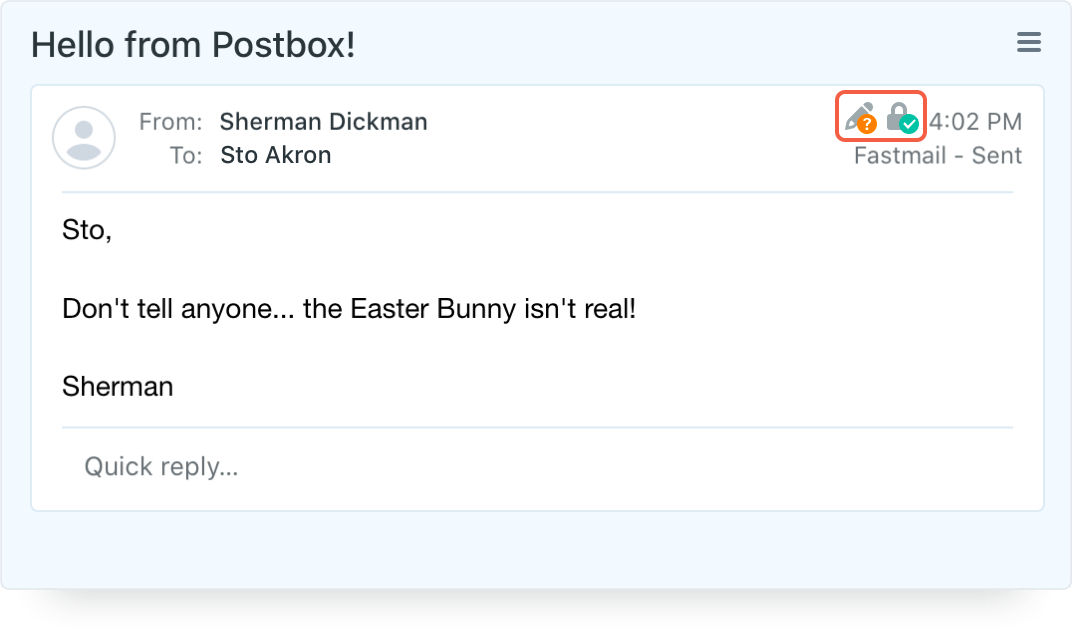Click the "Sto," greeting line
The image size is (1072, 634).
tap(86, 231)
